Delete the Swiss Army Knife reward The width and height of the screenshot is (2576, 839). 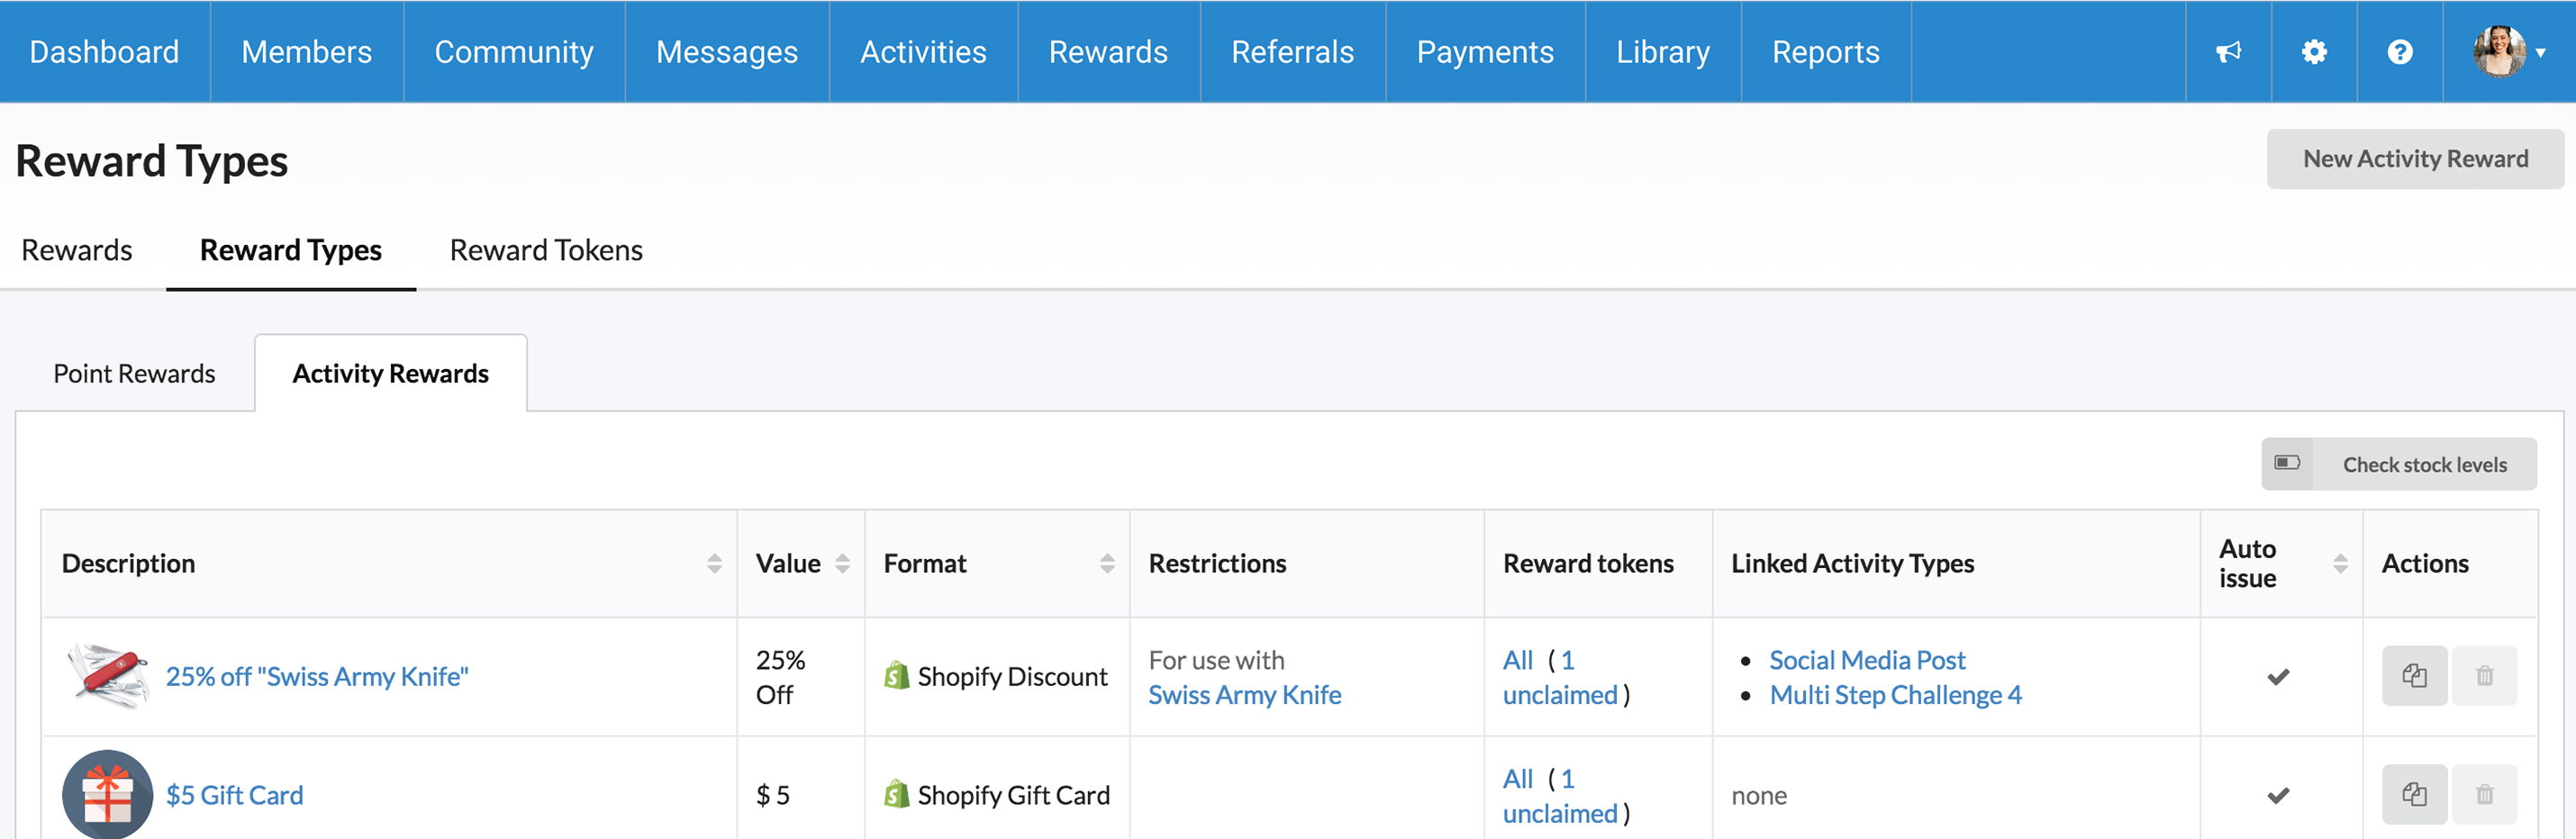click(x=2484, y=676)
